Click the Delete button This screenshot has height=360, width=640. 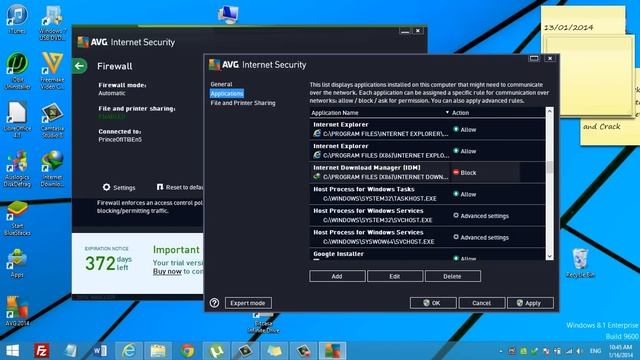(x=453, y=276)
